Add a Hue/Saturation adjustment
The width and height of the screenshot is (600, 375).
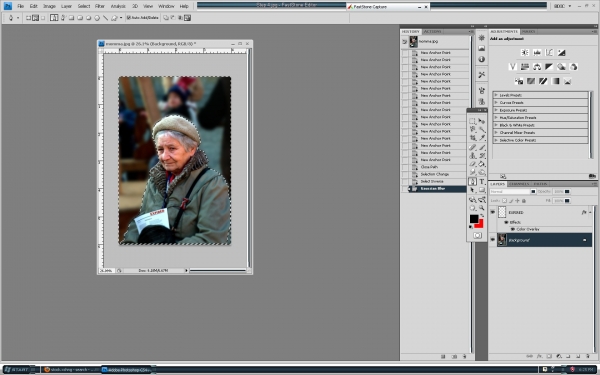pyautogui.click(x=525, y=67)
